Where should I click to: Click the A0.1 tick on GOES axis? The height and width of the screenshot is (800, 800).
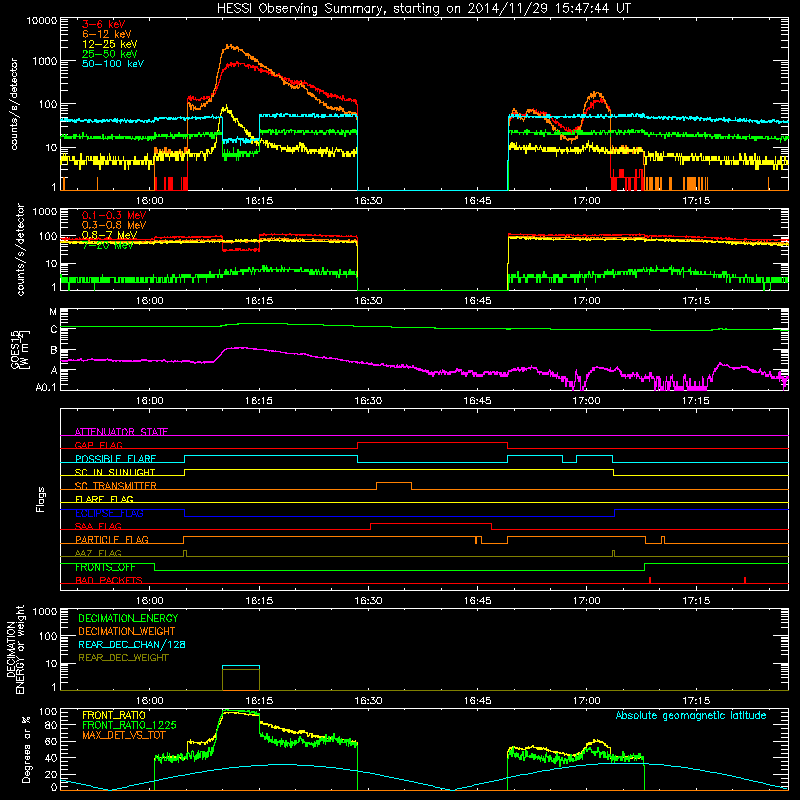coord(46,388)
